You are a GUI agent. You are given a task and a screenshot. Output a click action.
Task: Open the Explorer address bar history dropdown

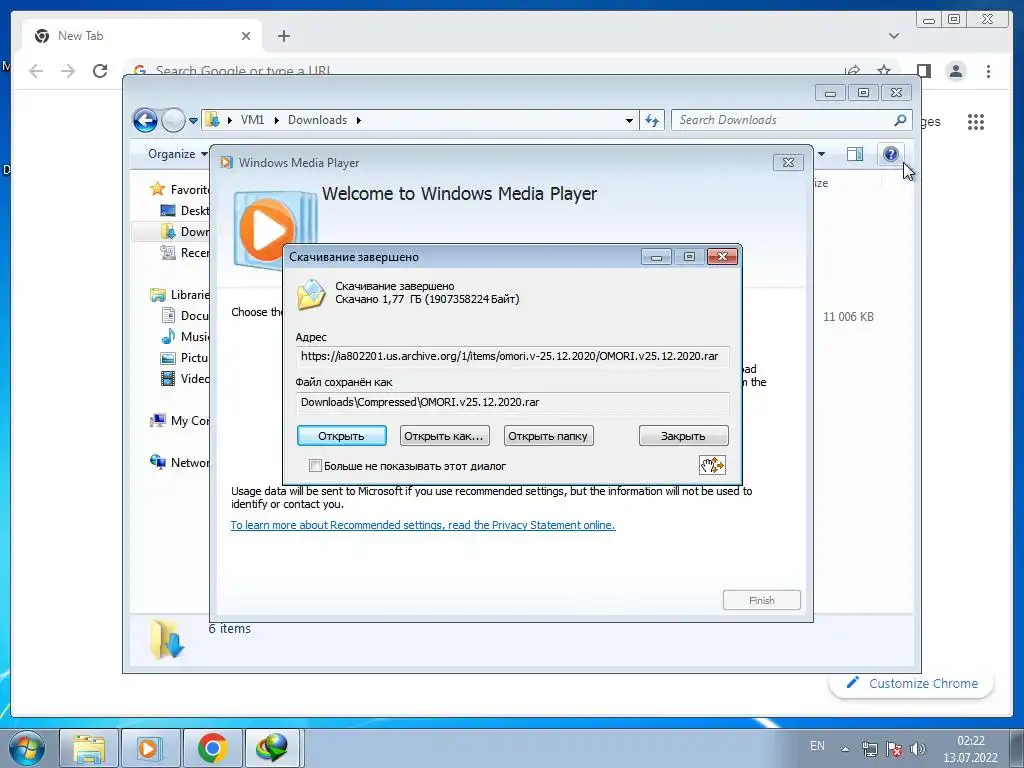coord(629,120)
